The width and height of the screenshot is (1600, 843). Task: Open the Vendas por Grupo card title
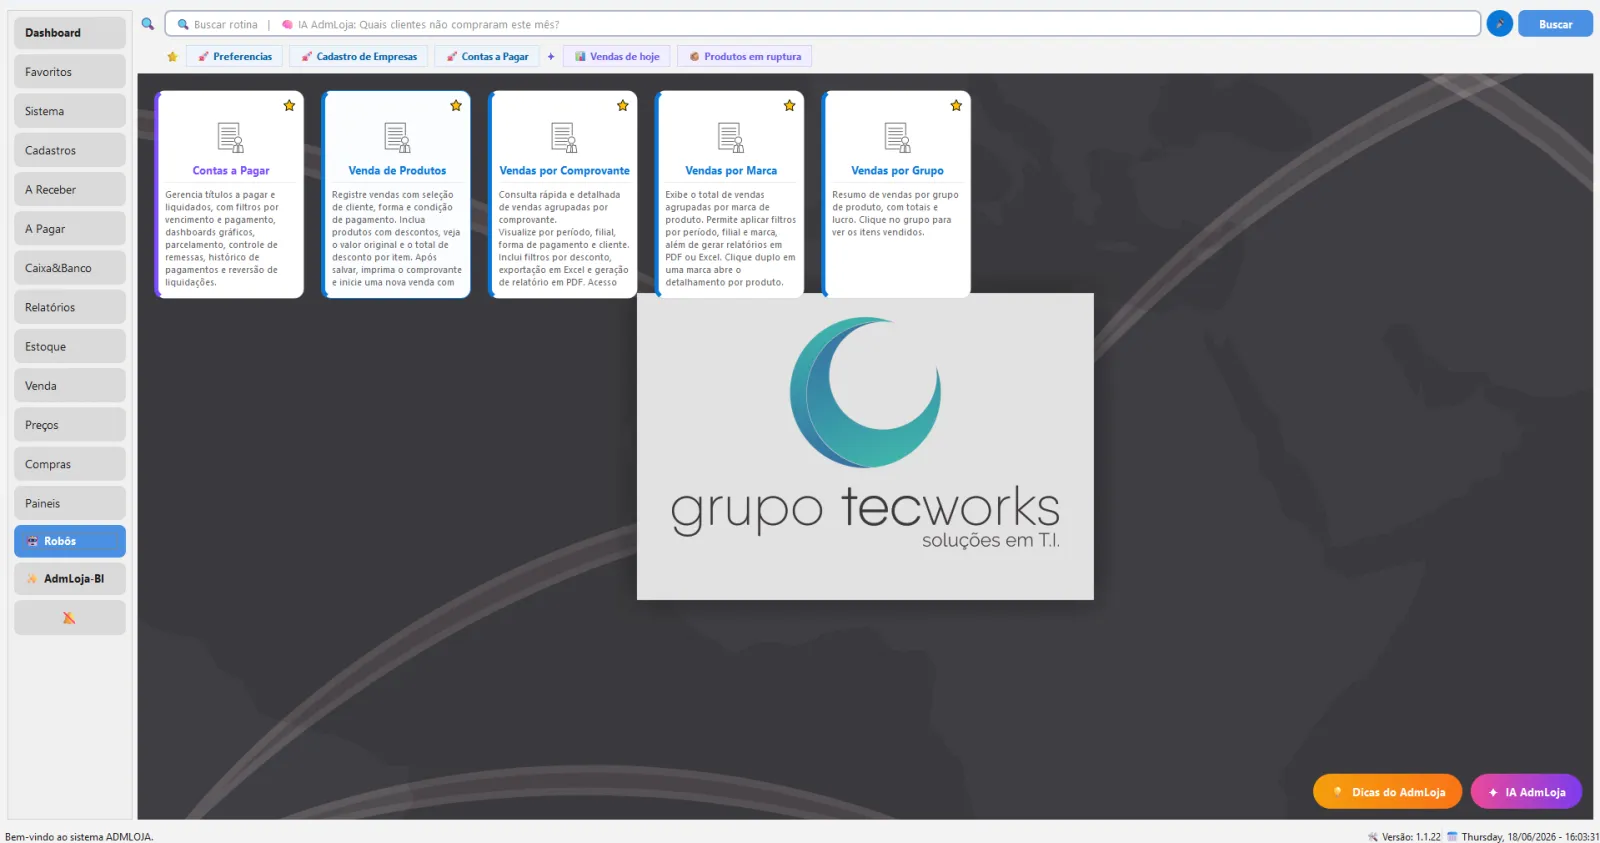pos(898,171)
